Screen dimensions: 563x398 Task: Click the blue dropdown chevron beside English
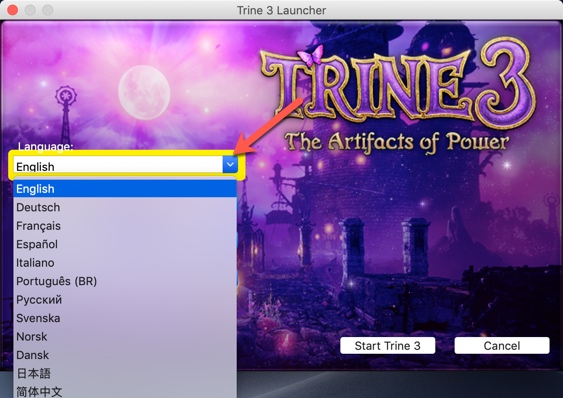coord(230,165)
